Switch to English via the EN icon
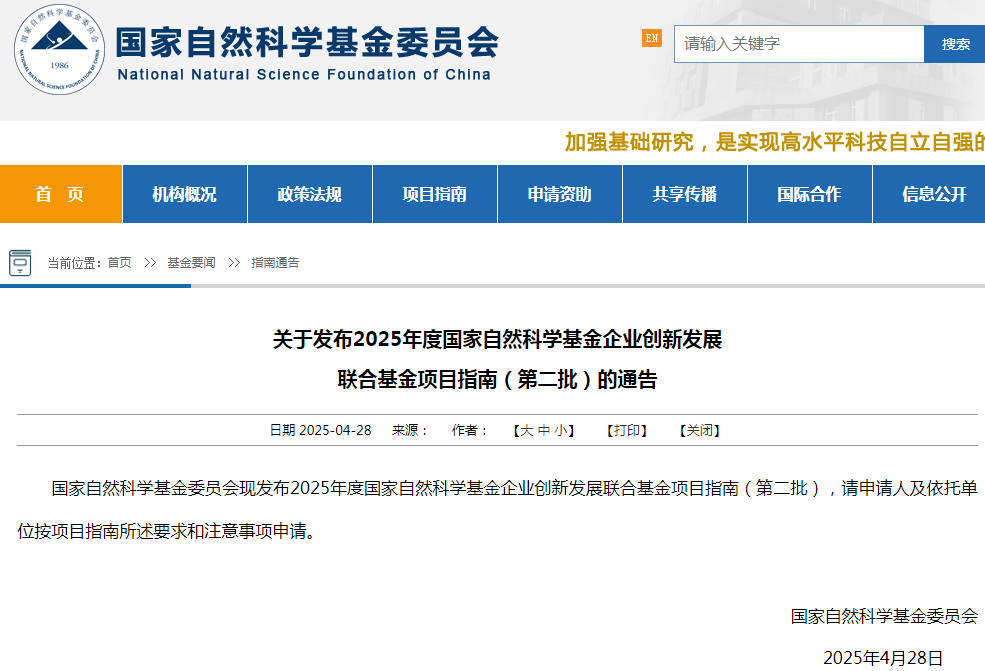The image size is (985, 671). coord(651,38)
